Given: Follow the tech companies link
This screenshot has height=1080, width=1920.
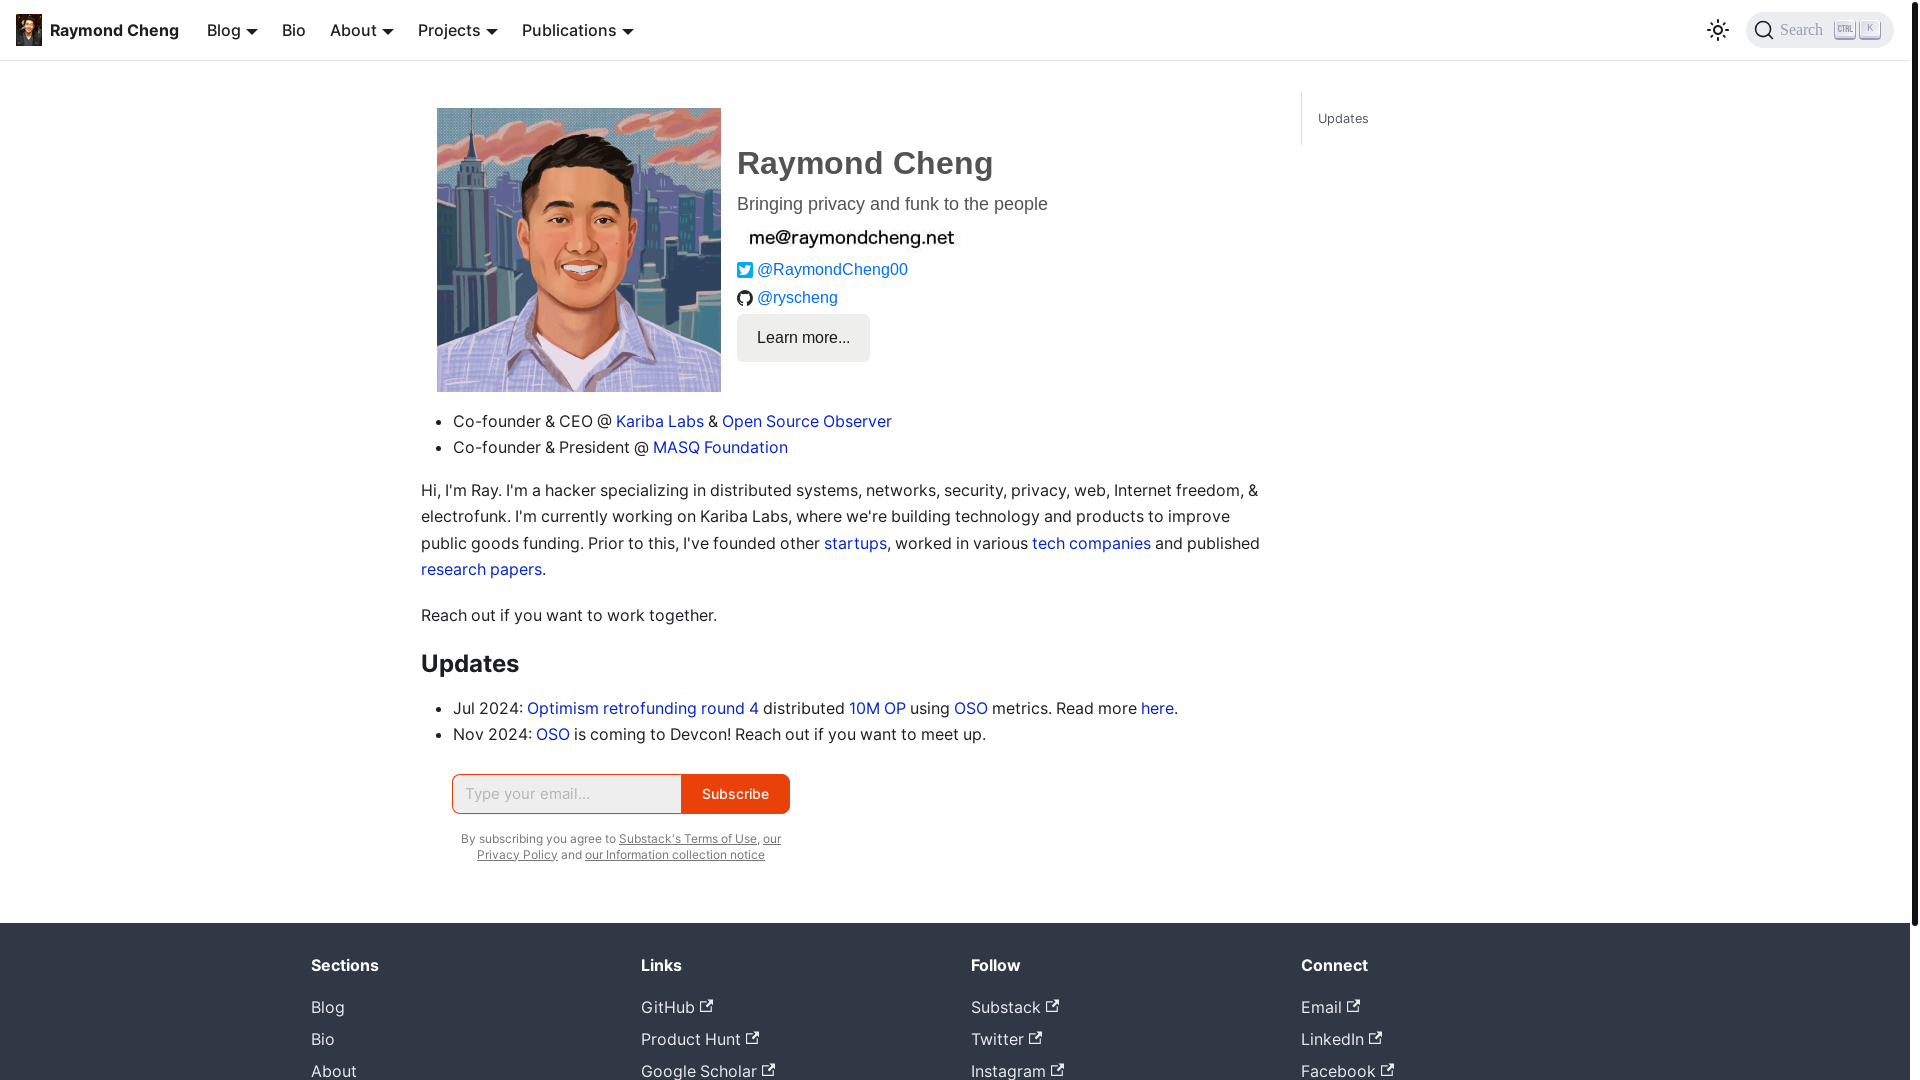Looking at the screenshot, I should (1091, 543).
